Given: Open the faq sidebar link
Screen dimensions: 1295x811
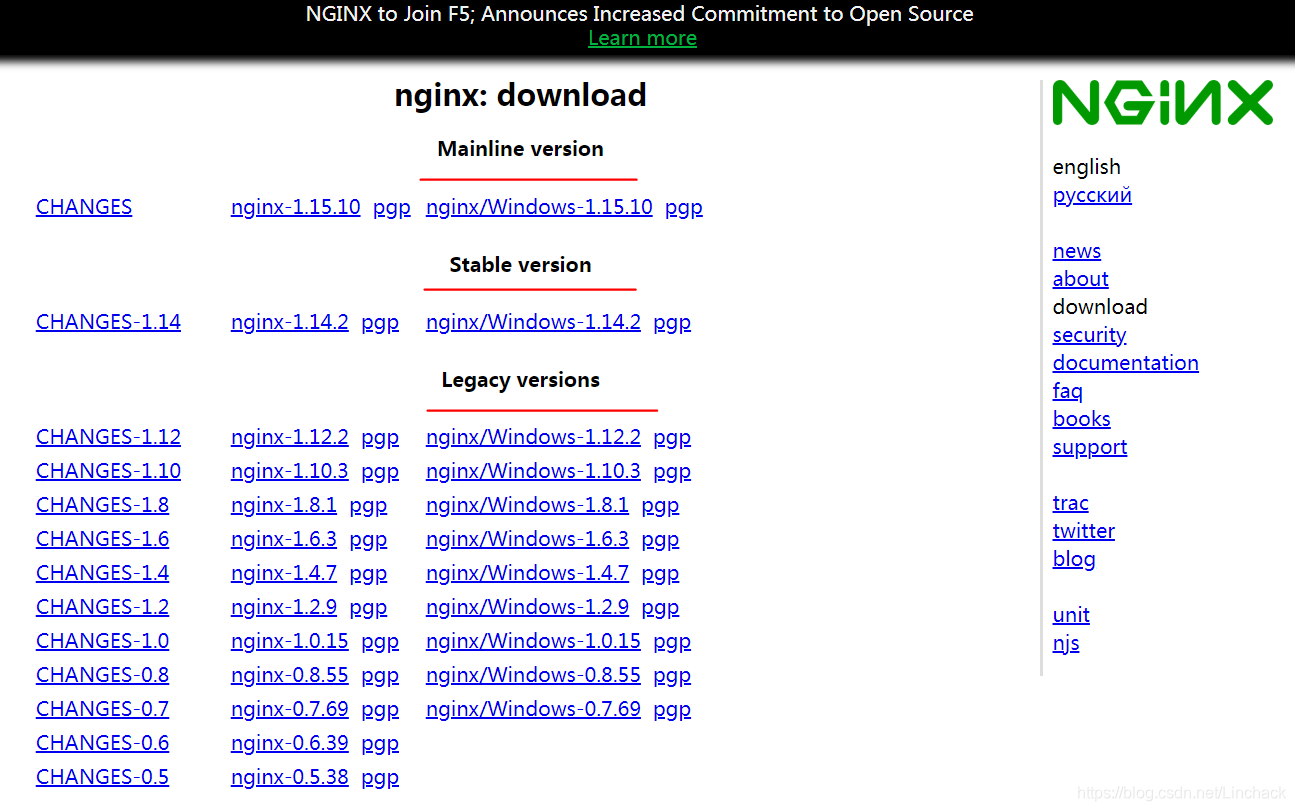Looking at the screenshot, I should pyautogui.click(x=1067, y=391).
